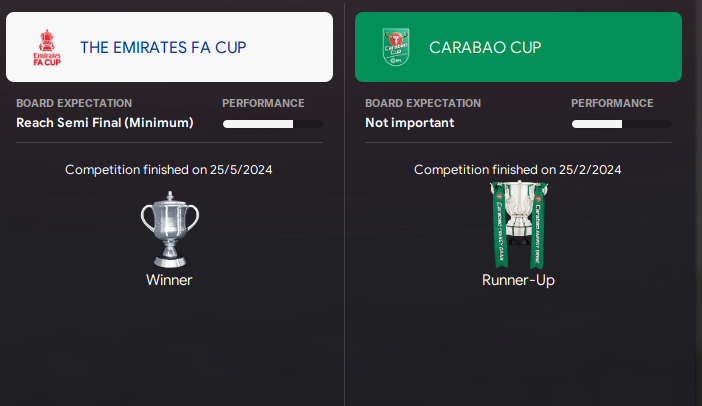This screenshot has width=702, height=406.
Task: Click FA Cup PERFORMANCE heading label
Action: click(263, 103)
